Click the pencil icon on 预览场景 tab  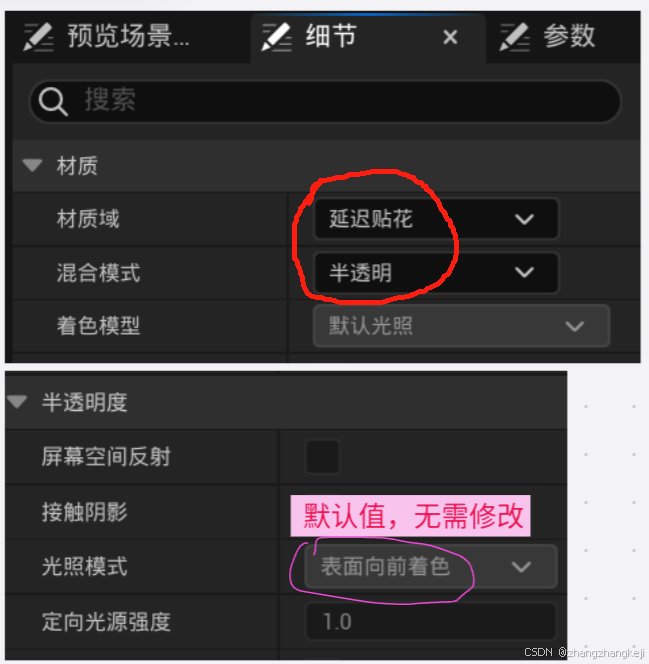39,37
